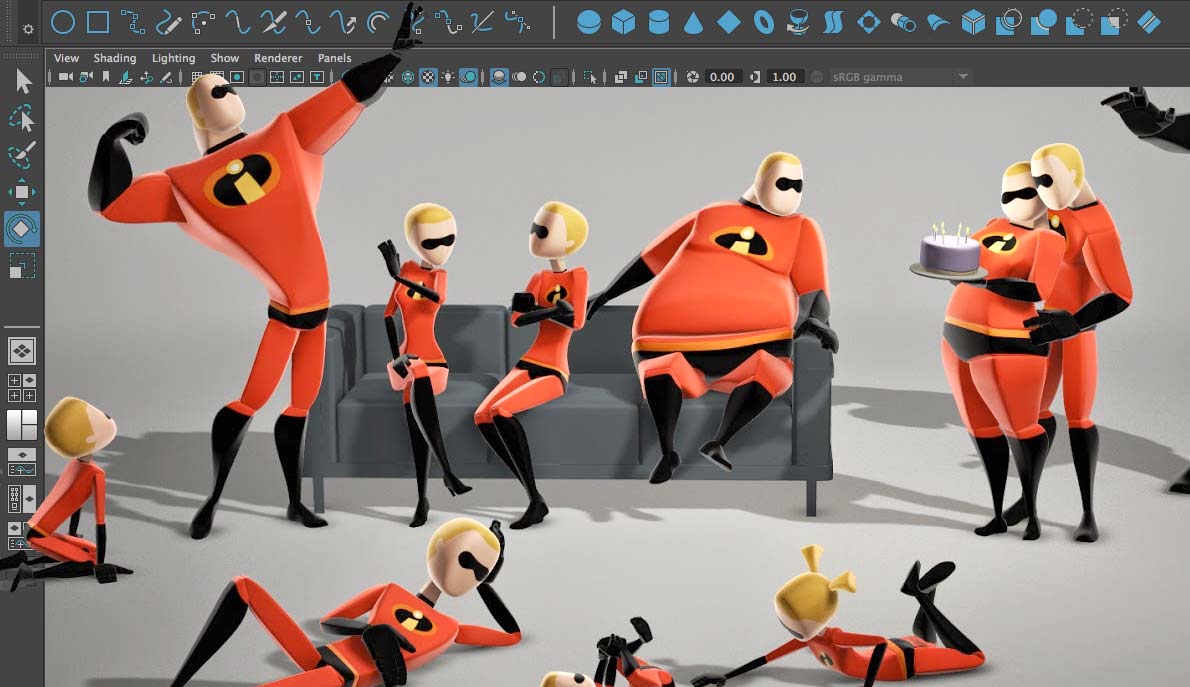Open the Lighting panel menu
The image size is (1190, 687).
(173, 58)
